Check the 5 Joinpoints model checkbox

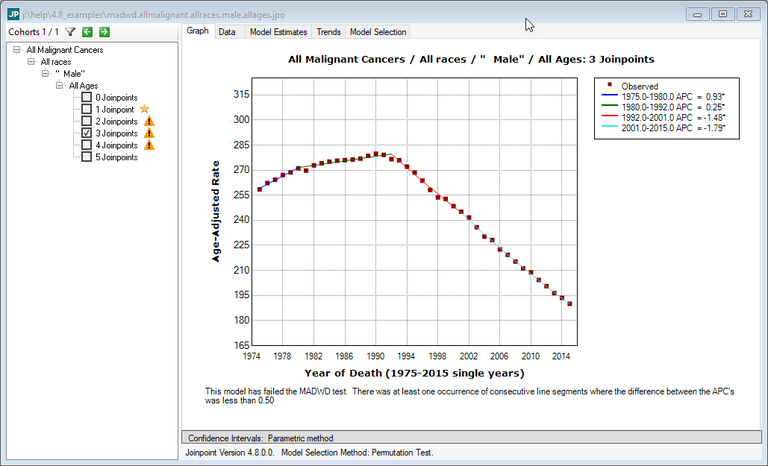[87, 156]
